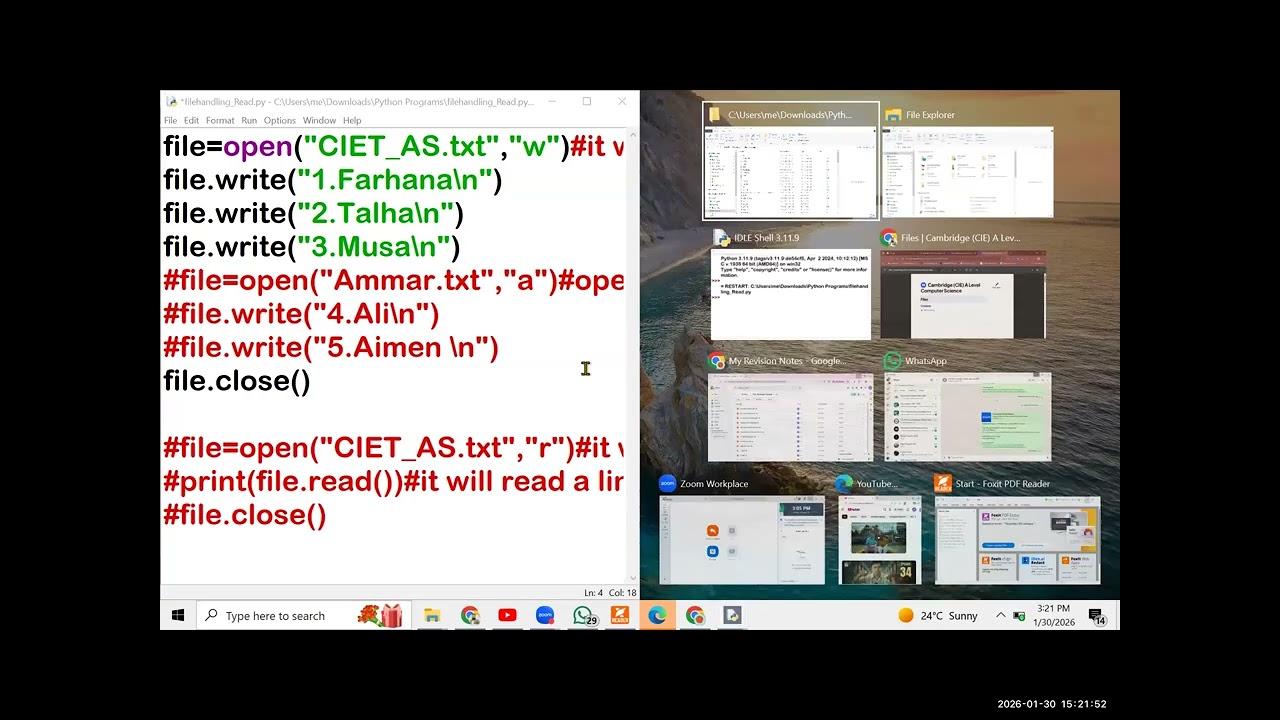The image size is (1280, 720).
Task: Click the commented line #file.write("5.Aimen \n")
Action: (331, 347)
